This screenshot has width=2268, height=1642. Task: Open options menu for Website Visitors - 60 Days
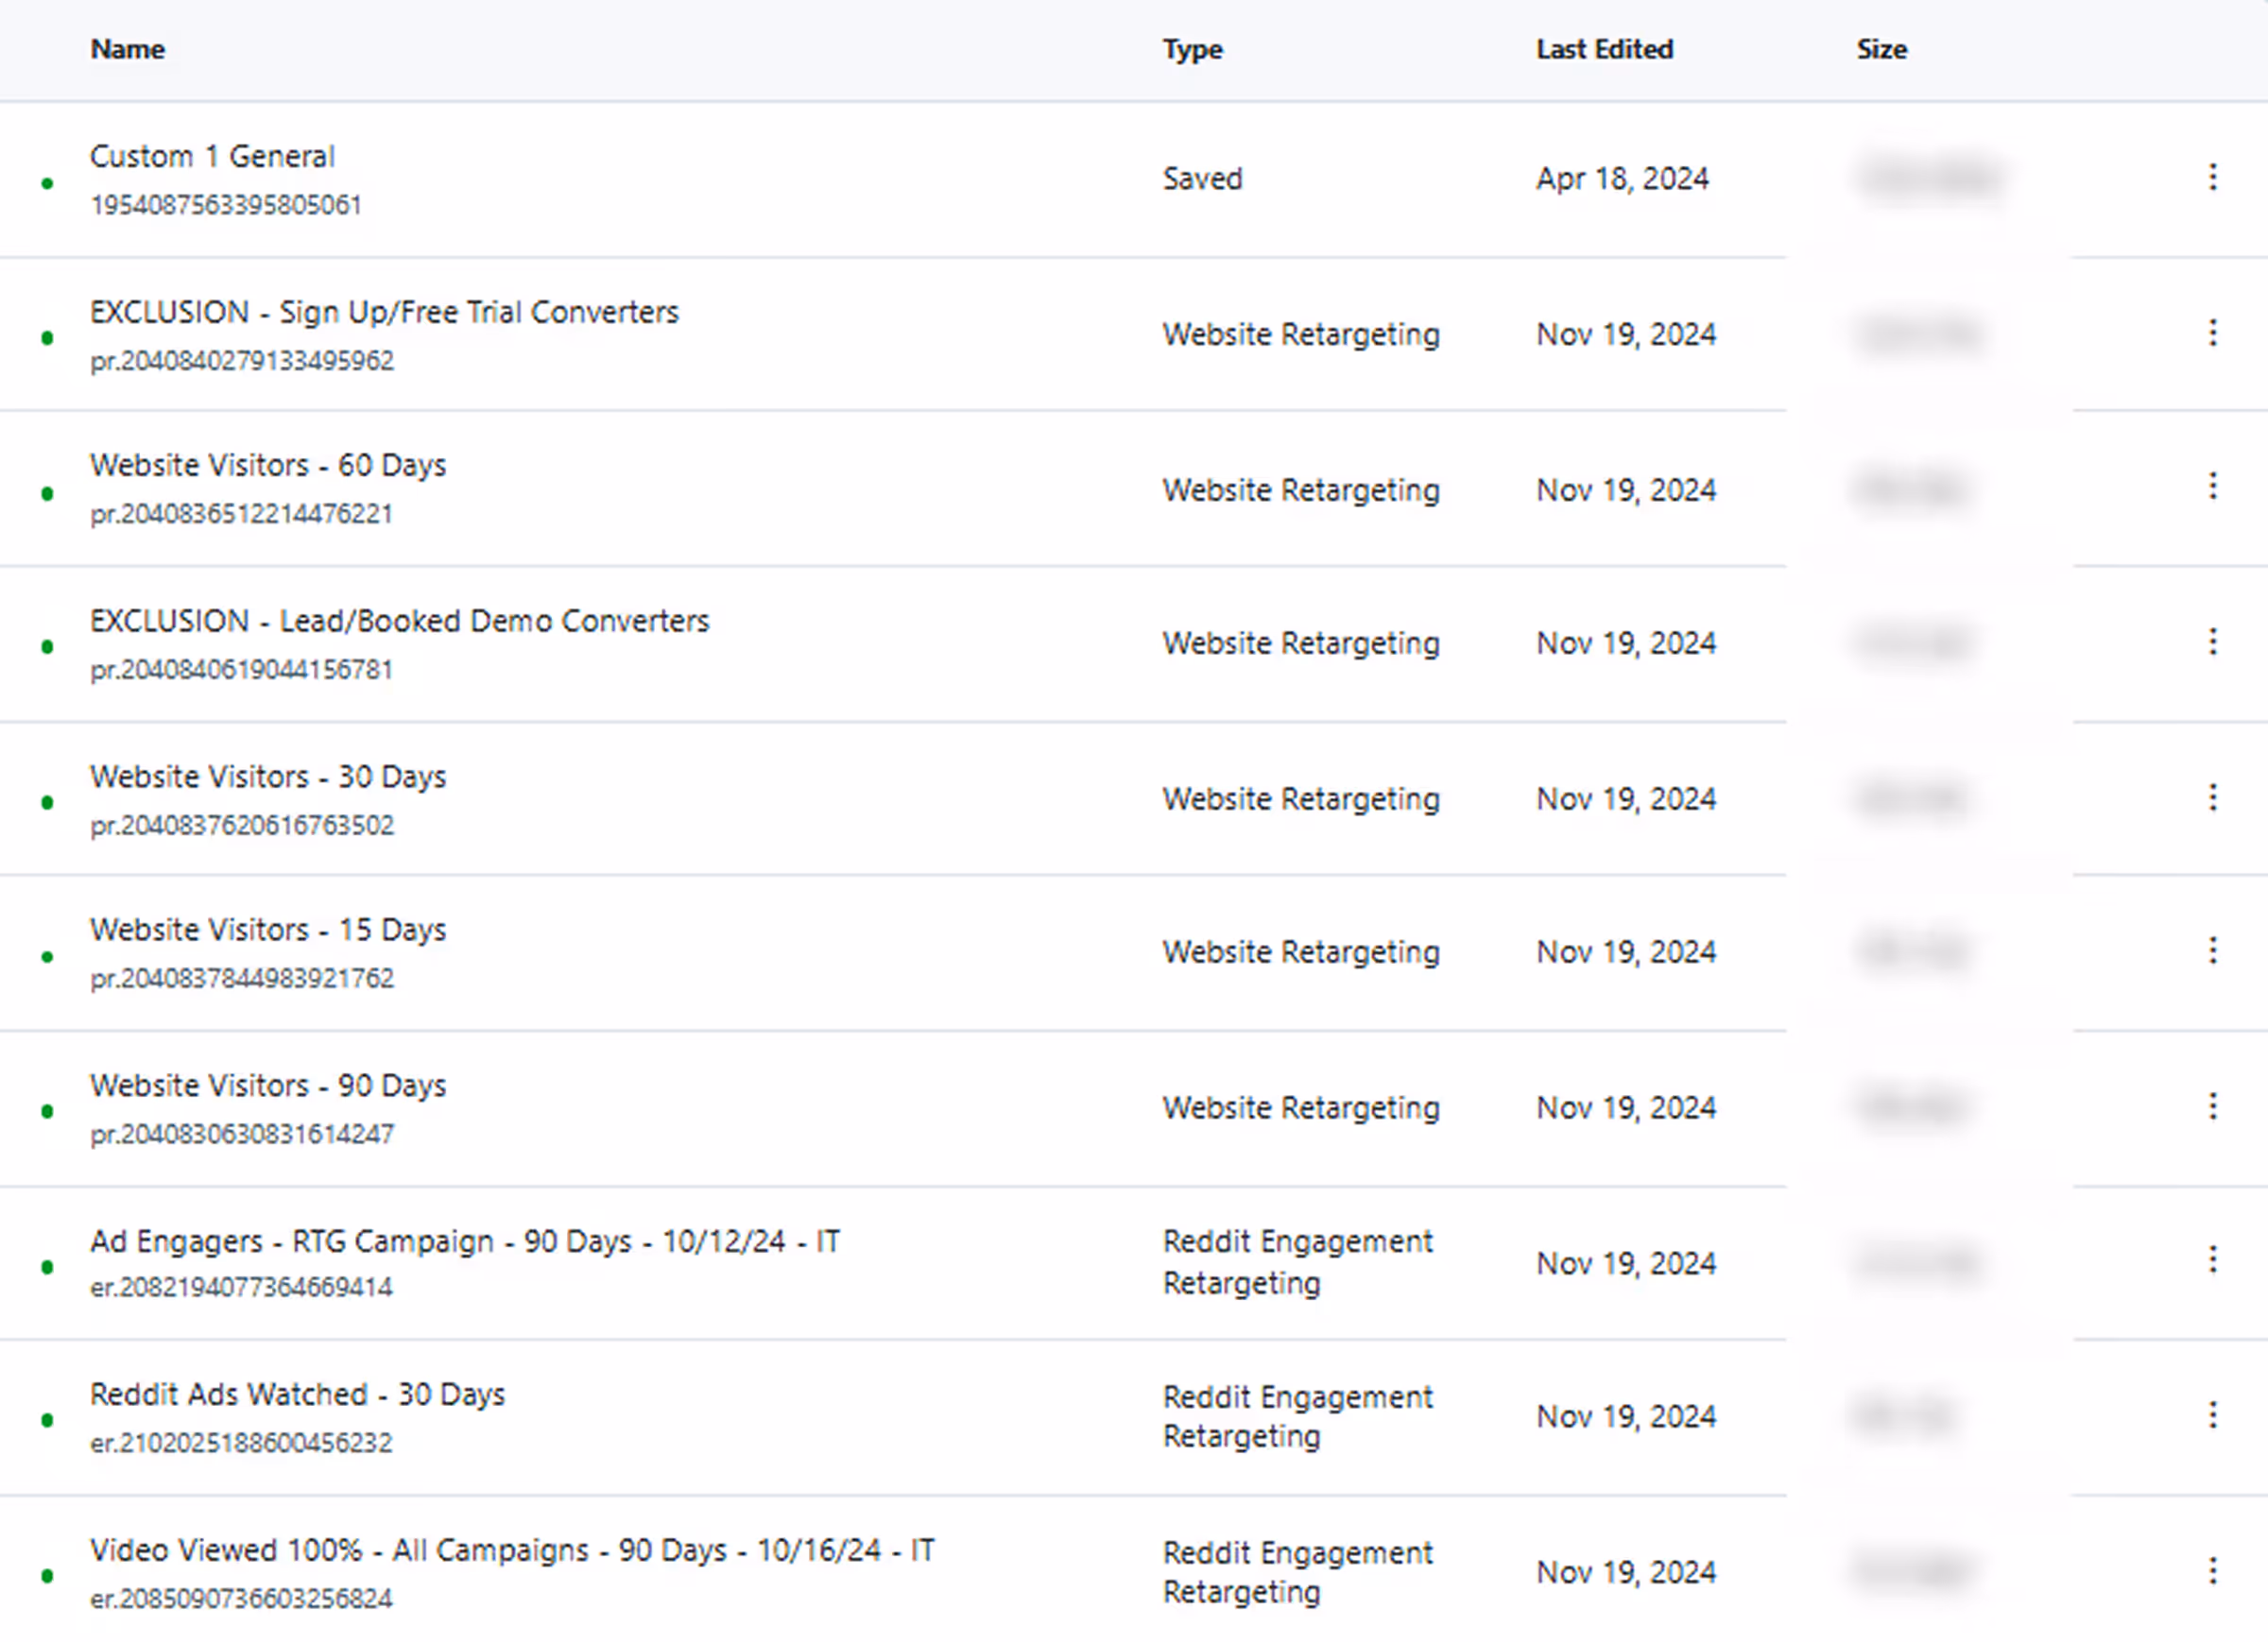point(2213,489)
